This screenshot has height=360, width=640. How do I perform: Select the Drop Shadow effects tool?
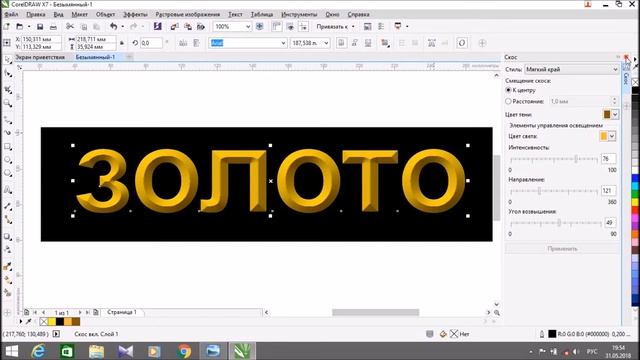(x=8, y=236)
